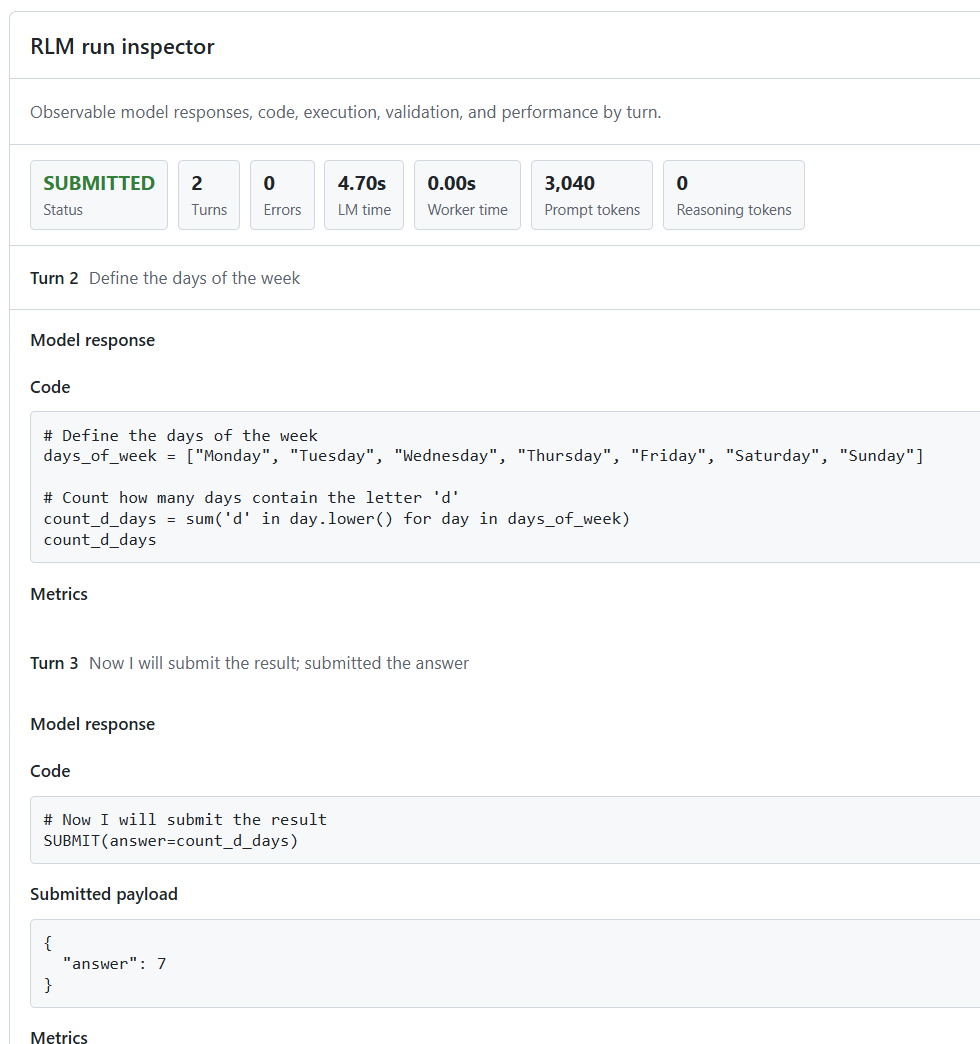
Task: Select the Turns count card
Action: pyautogui.click(x=209, y=195)
